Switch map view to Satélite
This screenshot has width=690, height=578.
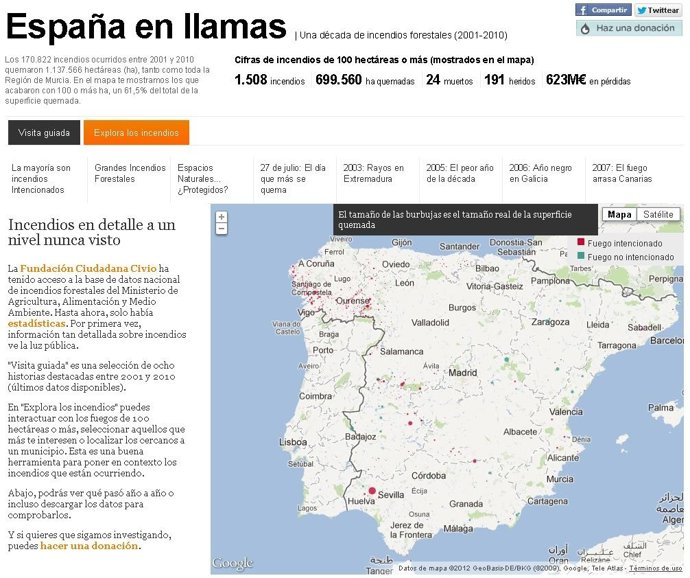(x=658, y=214)
